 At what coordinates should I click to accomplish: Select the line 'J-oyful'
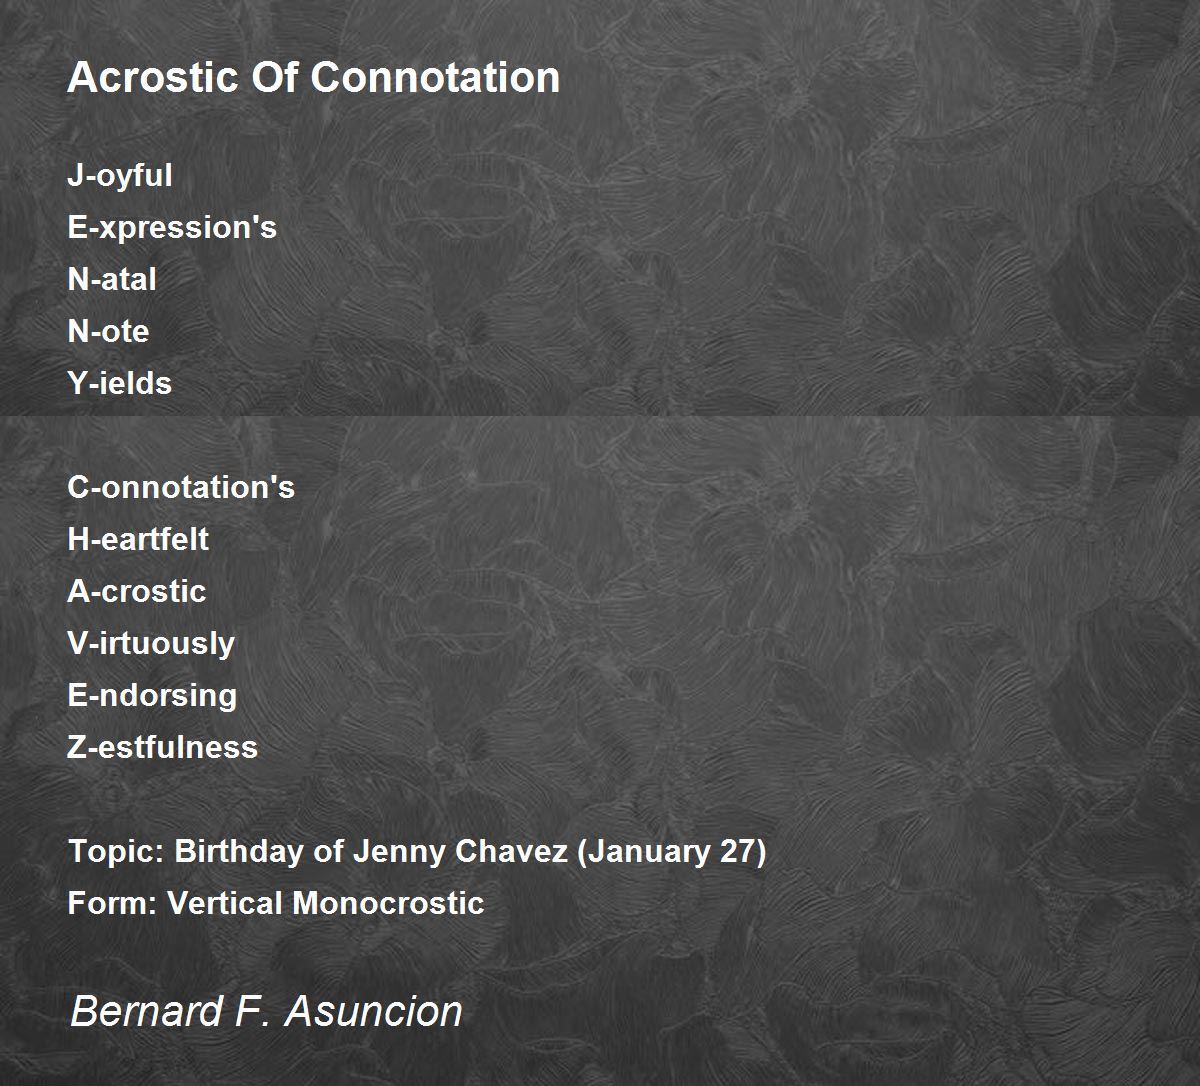120,176
